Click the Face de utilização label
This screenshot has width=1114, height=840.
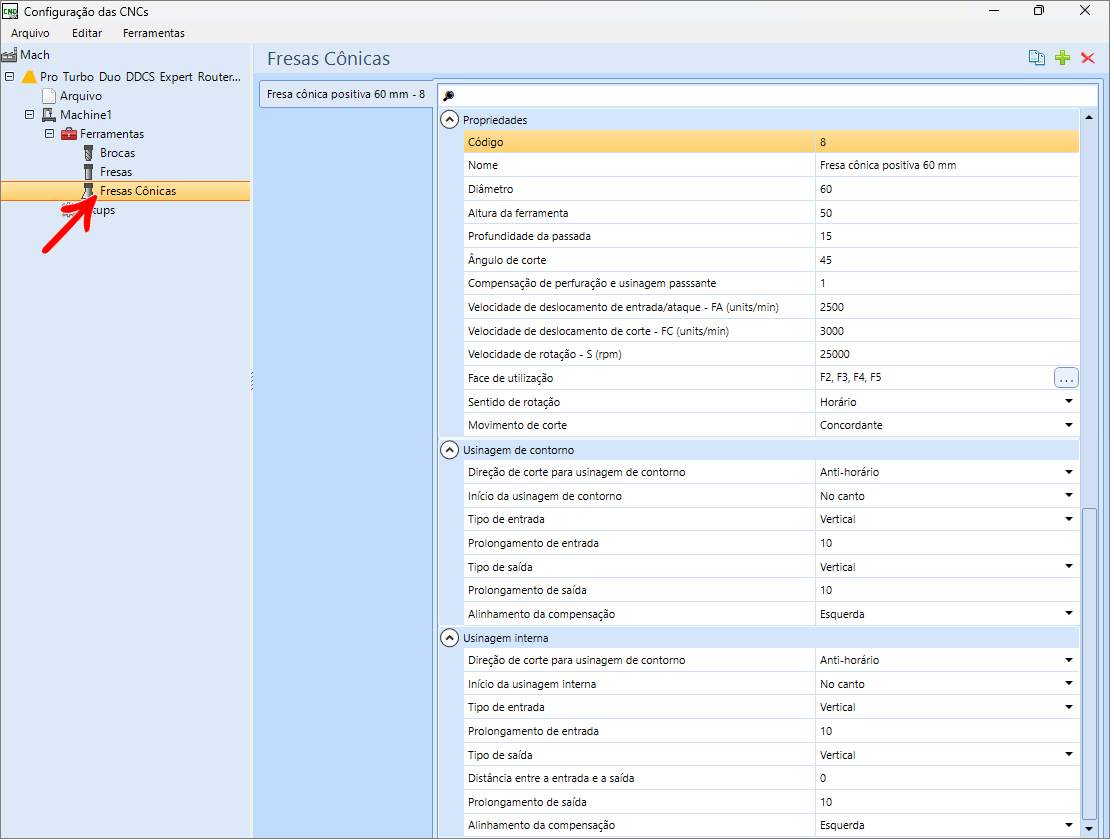point(510,378)
